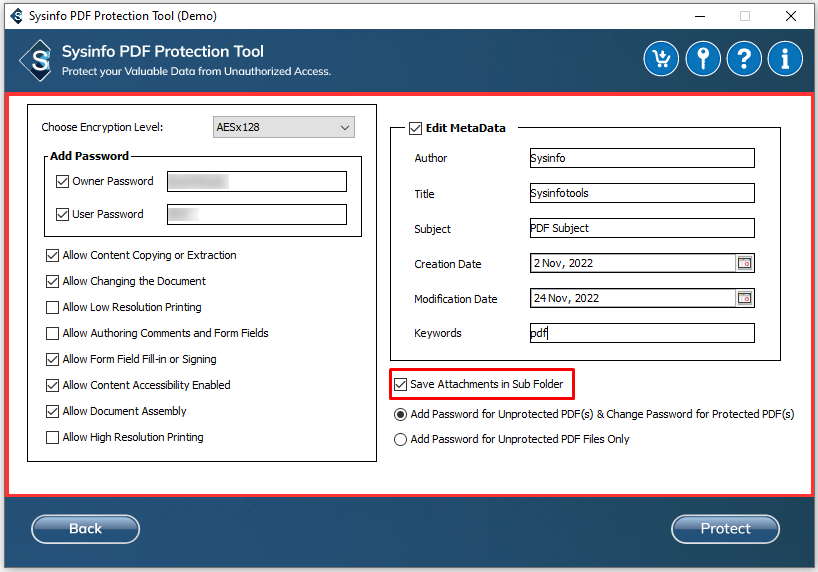Minimize the Sysinfo PDF Protection Tool window
This screenshot has width=818, height=572.
[700, 16]
